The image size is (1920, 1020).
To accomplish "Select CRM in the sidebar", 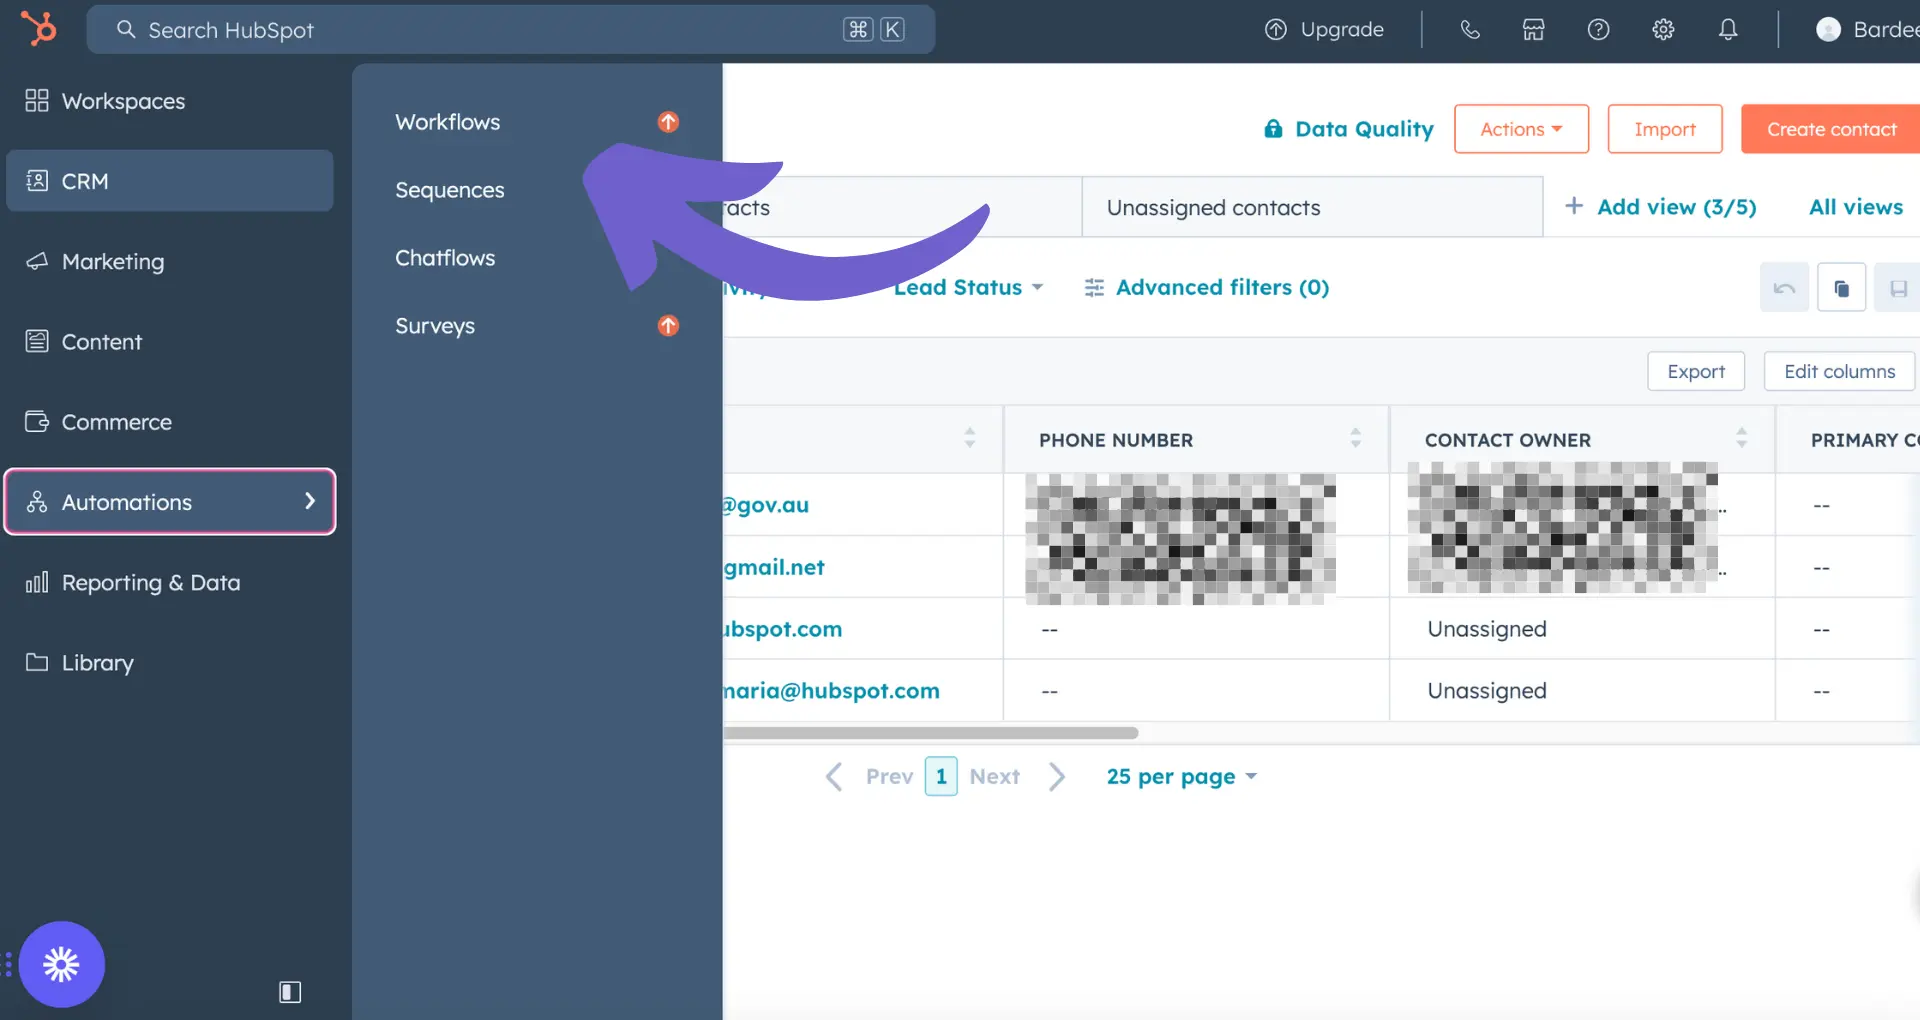I will click(x=169, y=181).
